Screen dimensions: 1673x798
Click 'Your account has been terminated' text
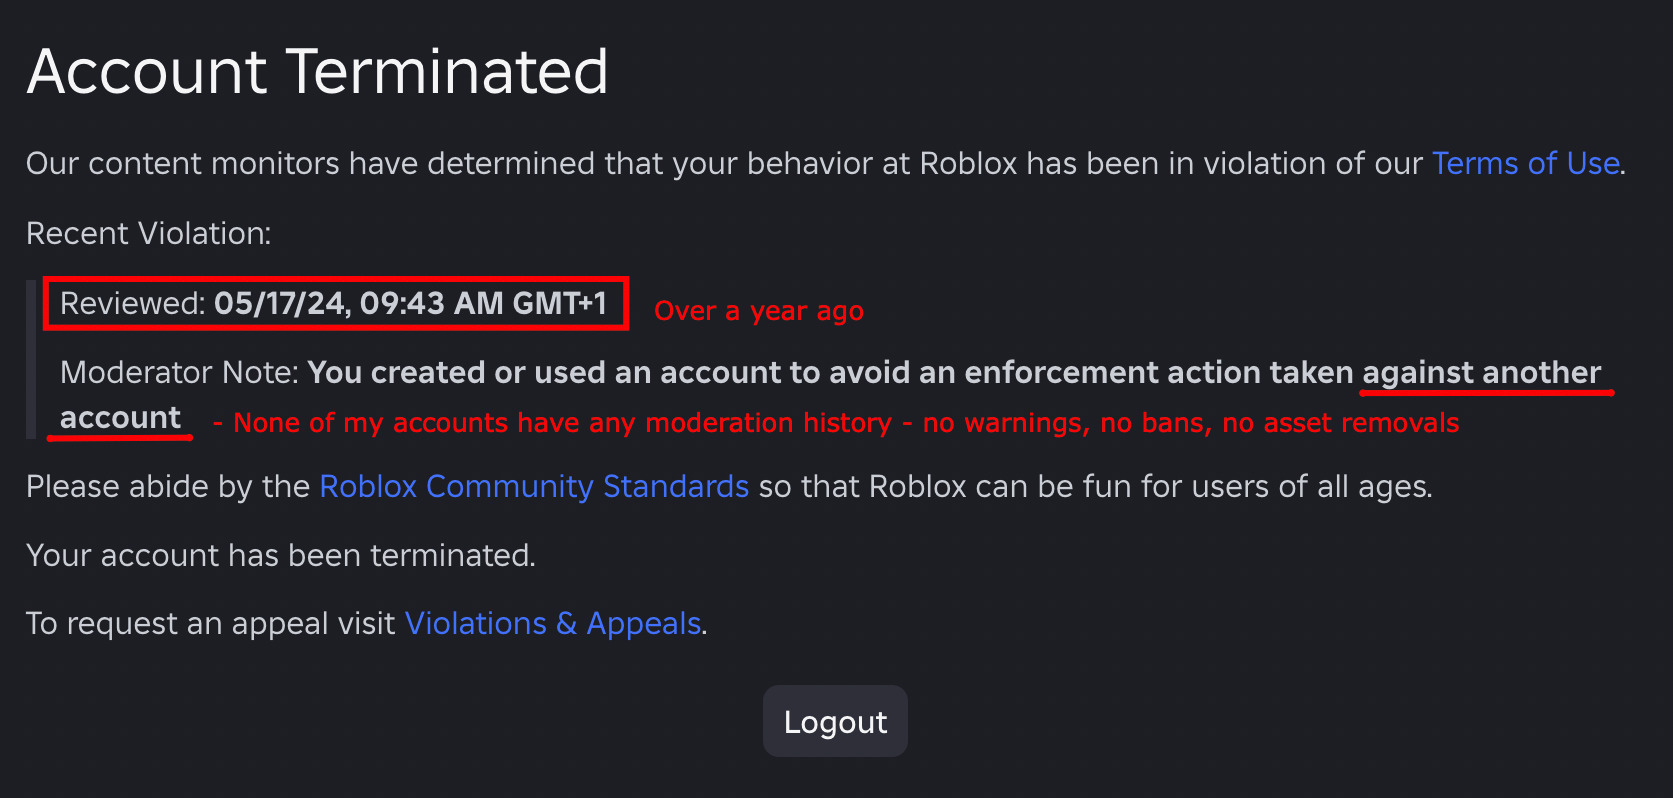(280, 555)
